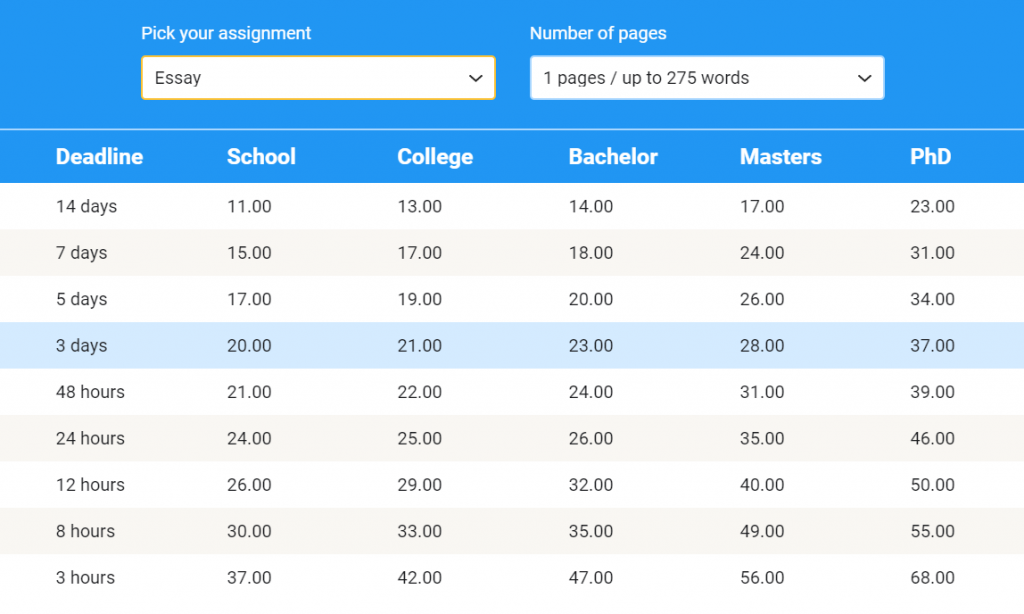Expand the Essay selector chevron

(x=478, y=78)
